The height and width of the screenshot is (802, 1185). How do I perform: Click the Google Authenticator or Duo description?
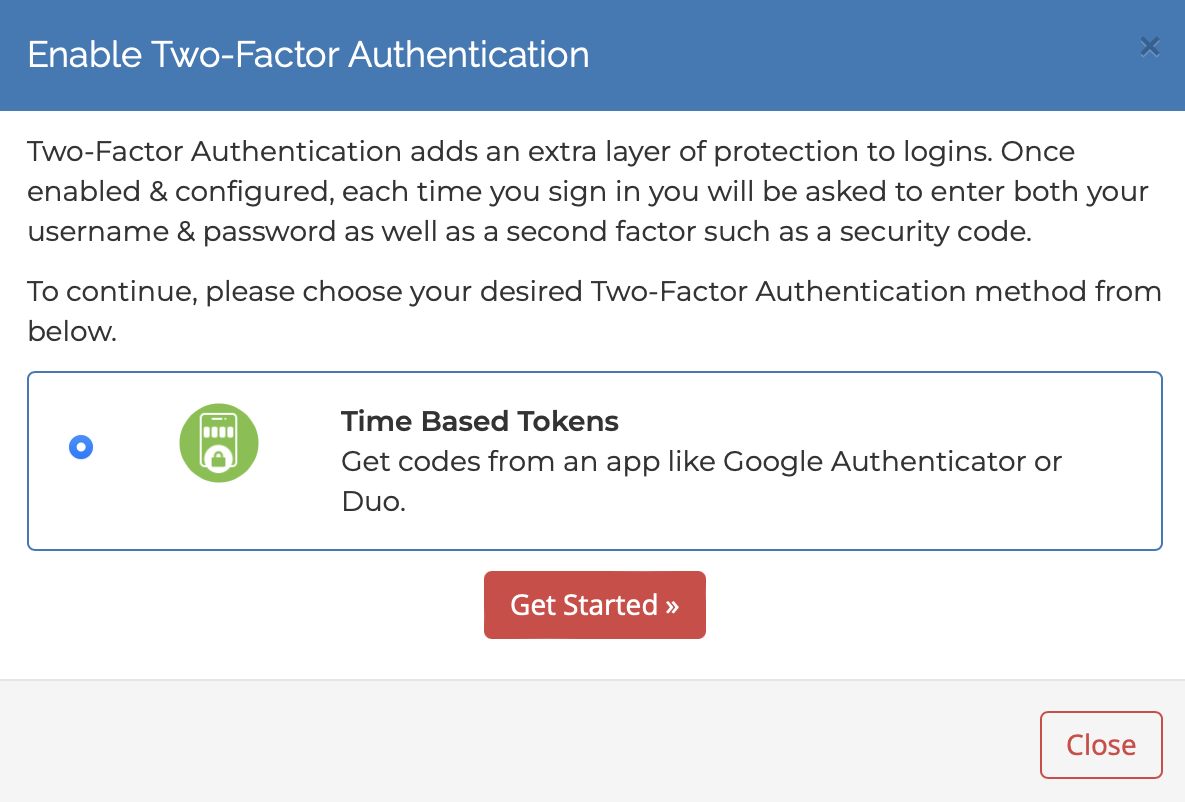click(x=701, y=481)
